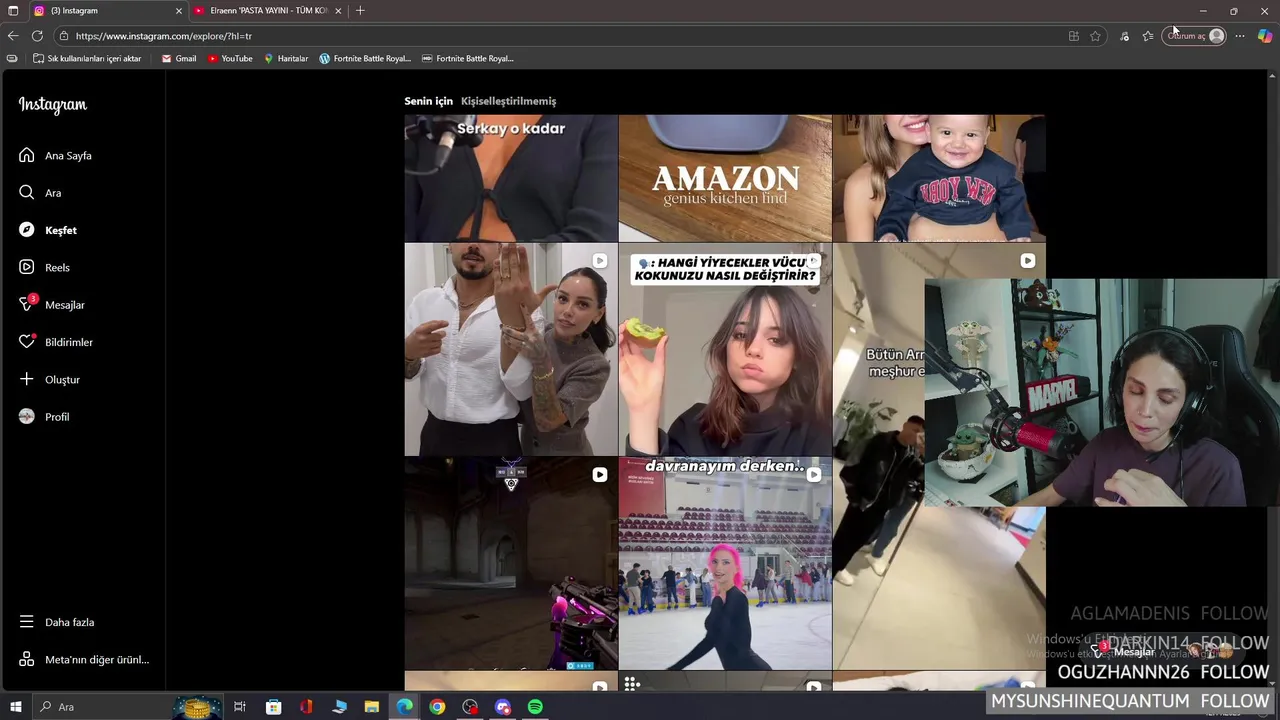Open Meta'nın diğer ürünleri menu
This screenshot has width=1280, height=720.
[84, 659]
